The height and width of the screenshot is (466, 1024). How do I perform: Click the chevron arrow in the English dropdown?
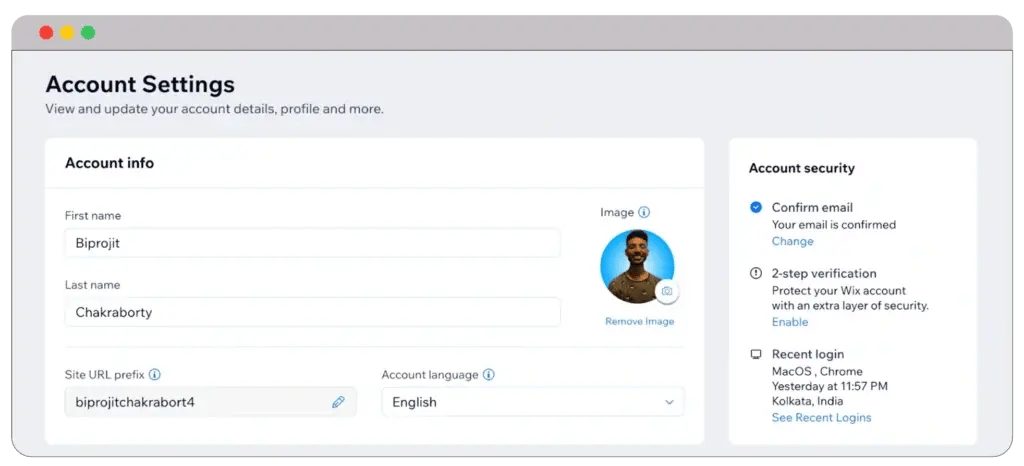(x=669, y=402)
